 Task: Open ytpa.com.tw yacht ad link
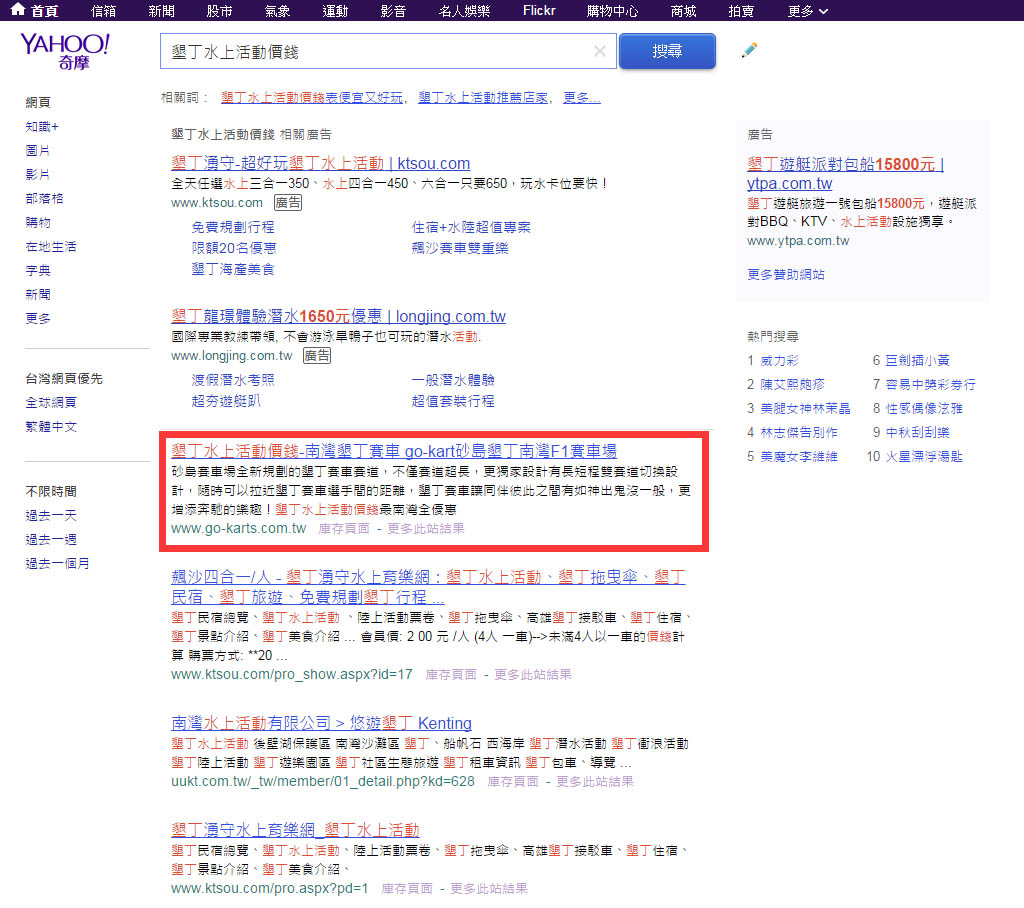point(845,174)
